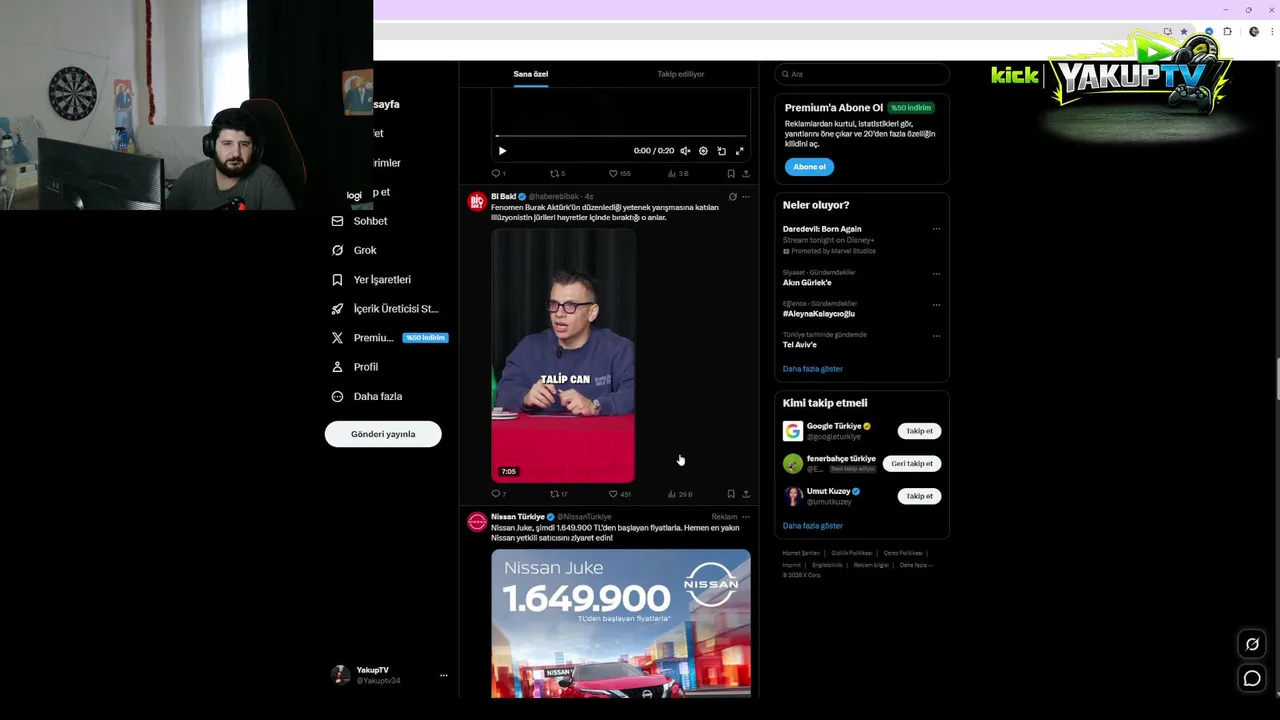Open Sohbet (messages) envelope icon in sidebar
The height and width of the screenshot is (720, 1280).
(x=337, y=221)
